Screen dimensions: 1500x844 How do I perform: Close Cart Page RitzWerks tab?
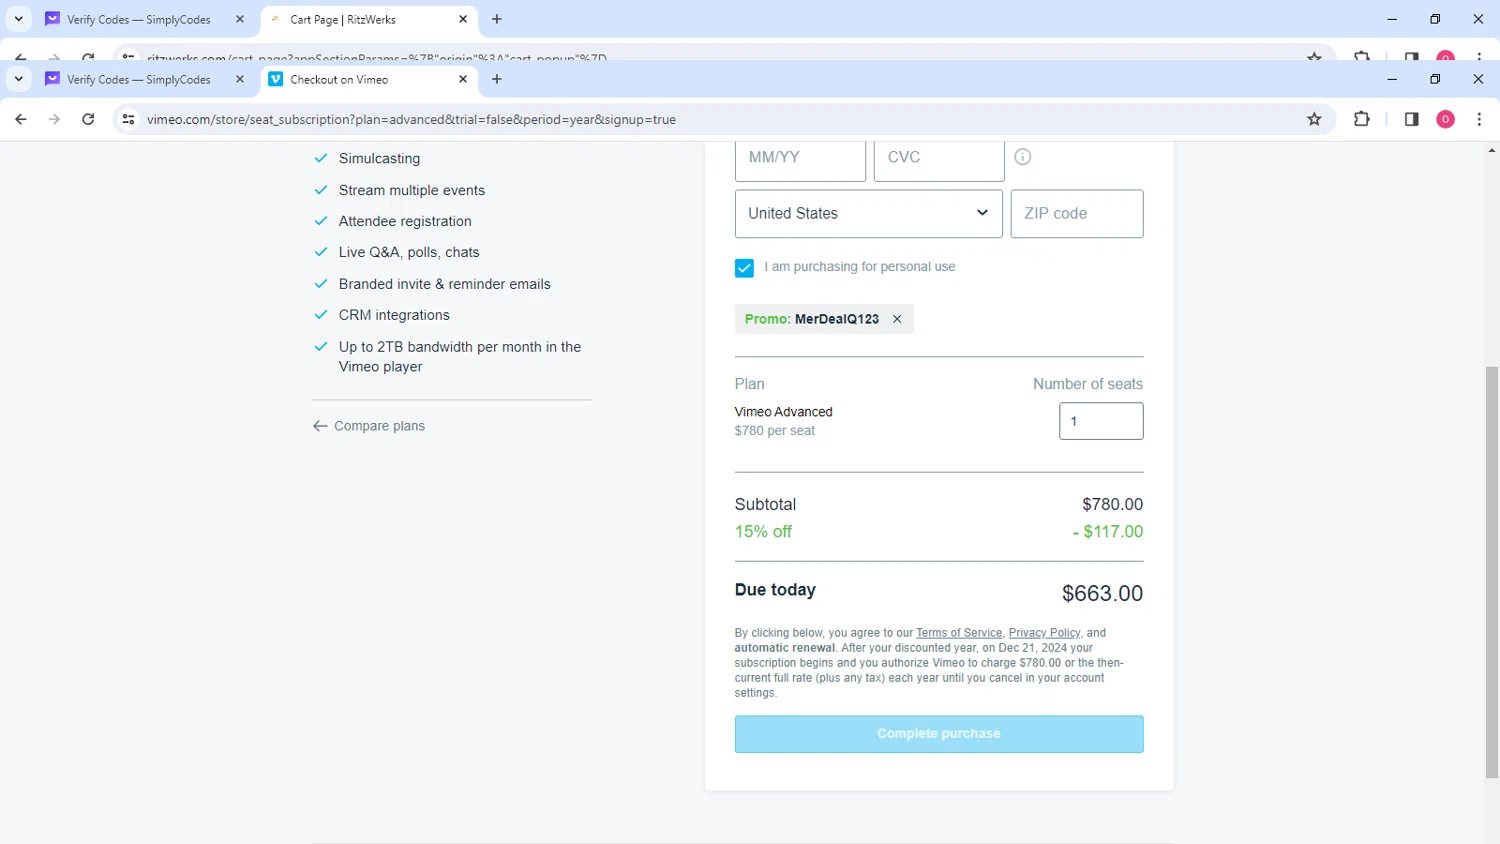coord(463,19)
